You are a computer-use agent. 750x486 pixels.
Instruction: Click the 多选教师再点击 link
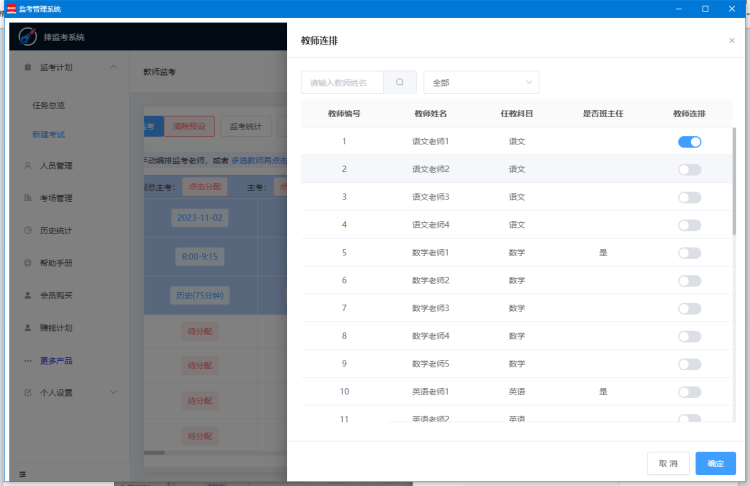coord(259,160)
